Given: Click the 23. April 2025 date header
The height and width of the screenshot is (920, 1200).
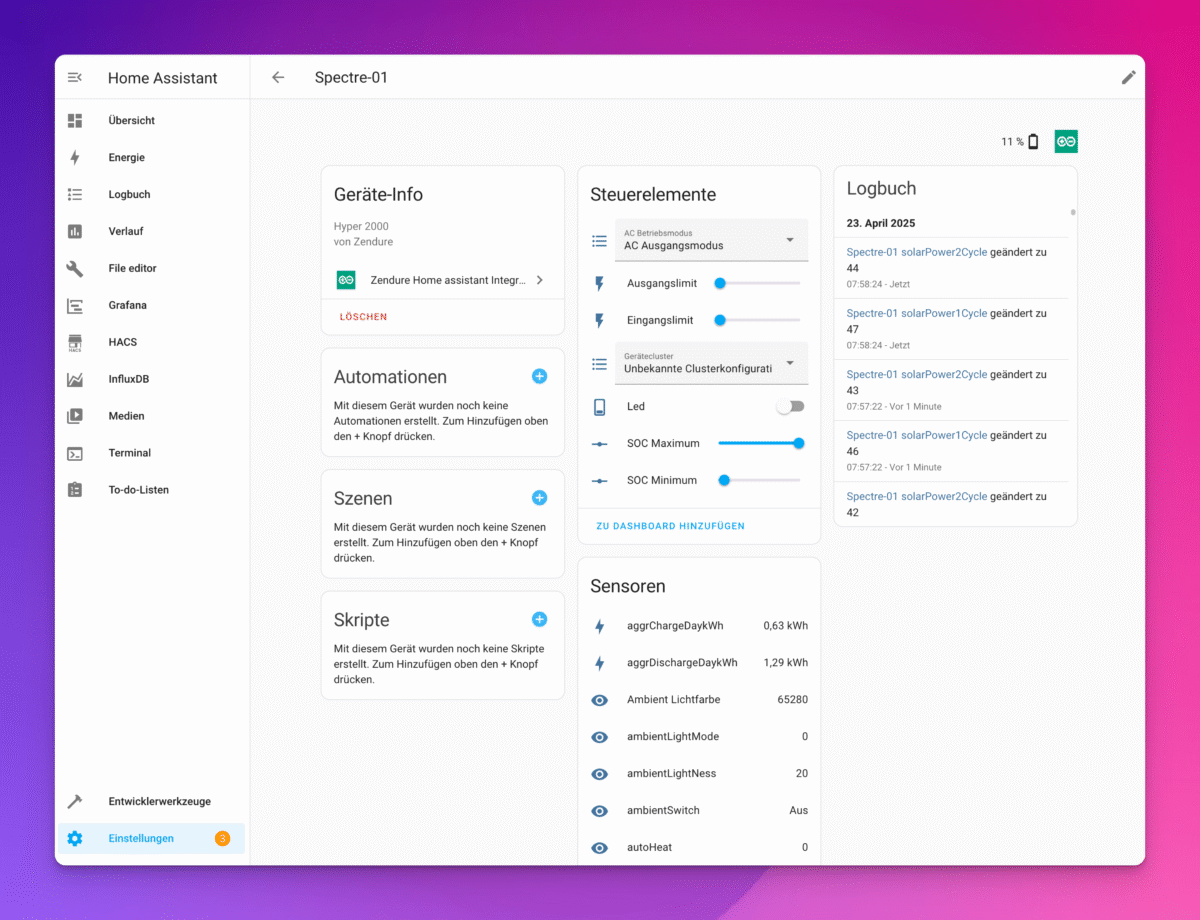Looking at the screenshot, I should (x=881, y=224).
